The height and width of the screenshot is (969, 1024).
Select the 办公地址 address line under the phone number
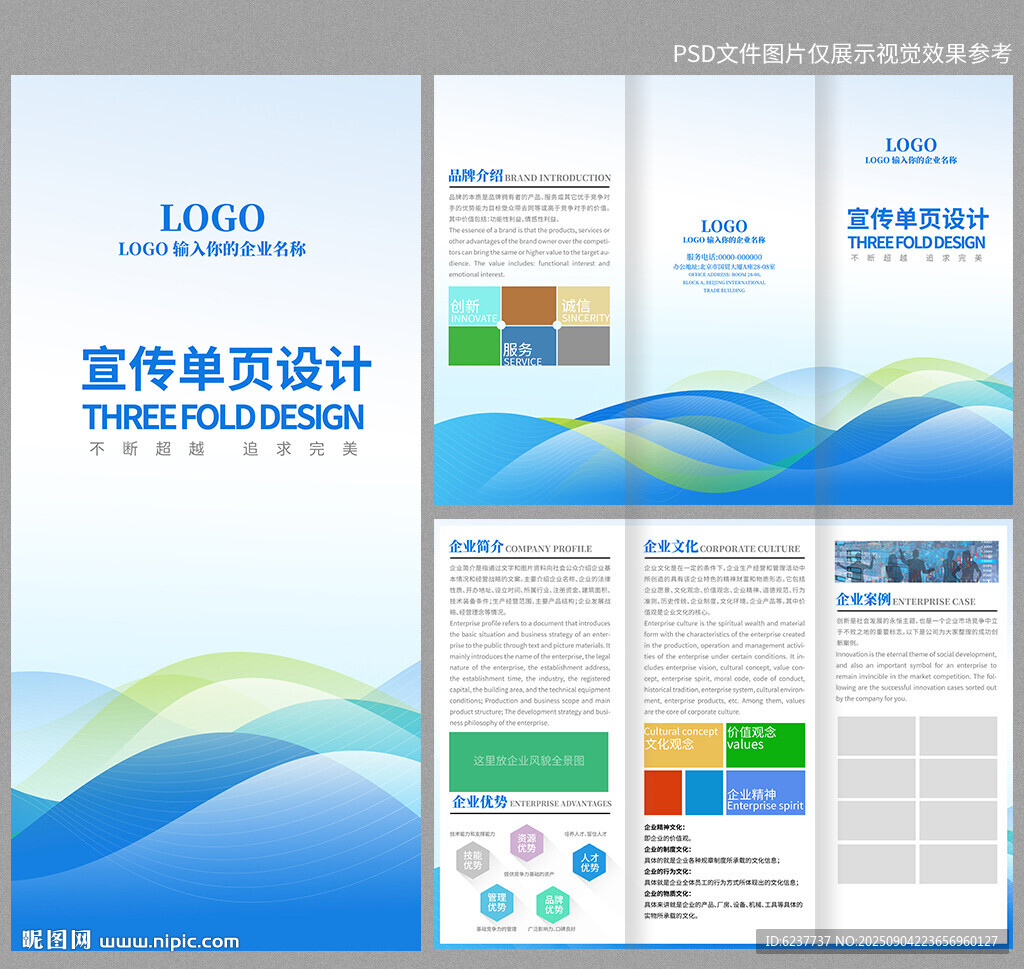724,267
